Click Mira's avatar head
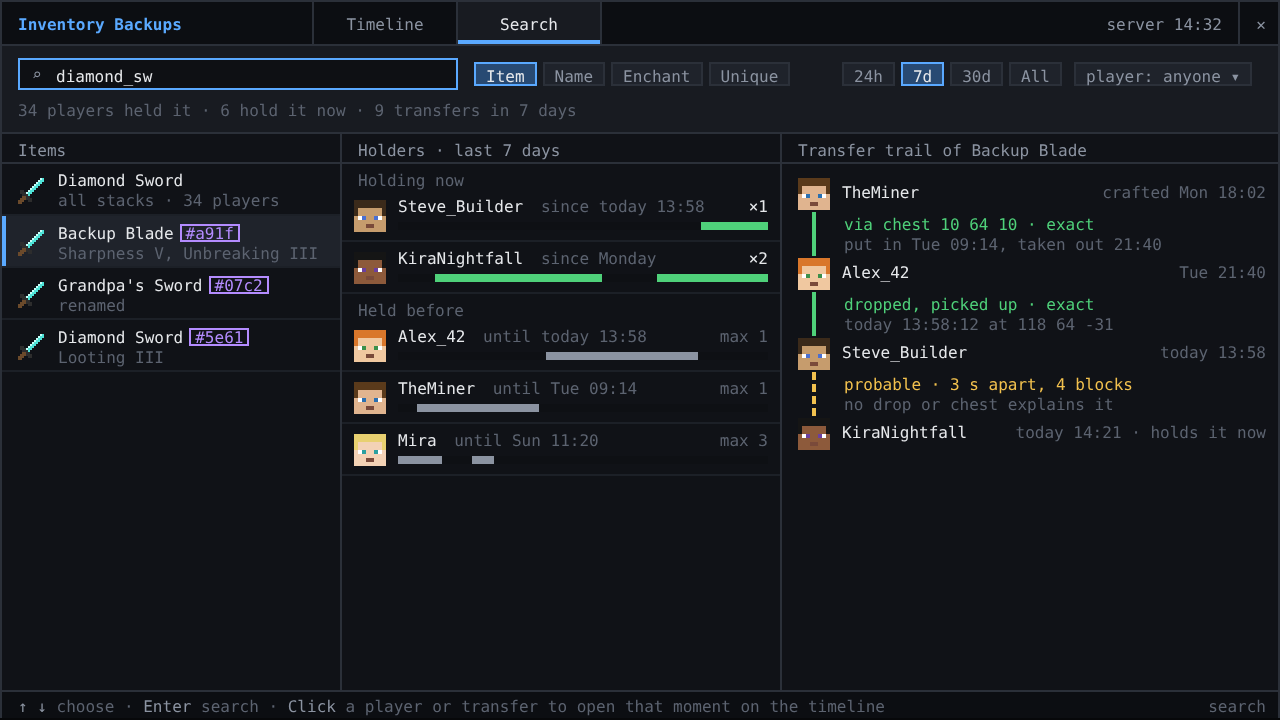1280x720 pixels. 370,450
